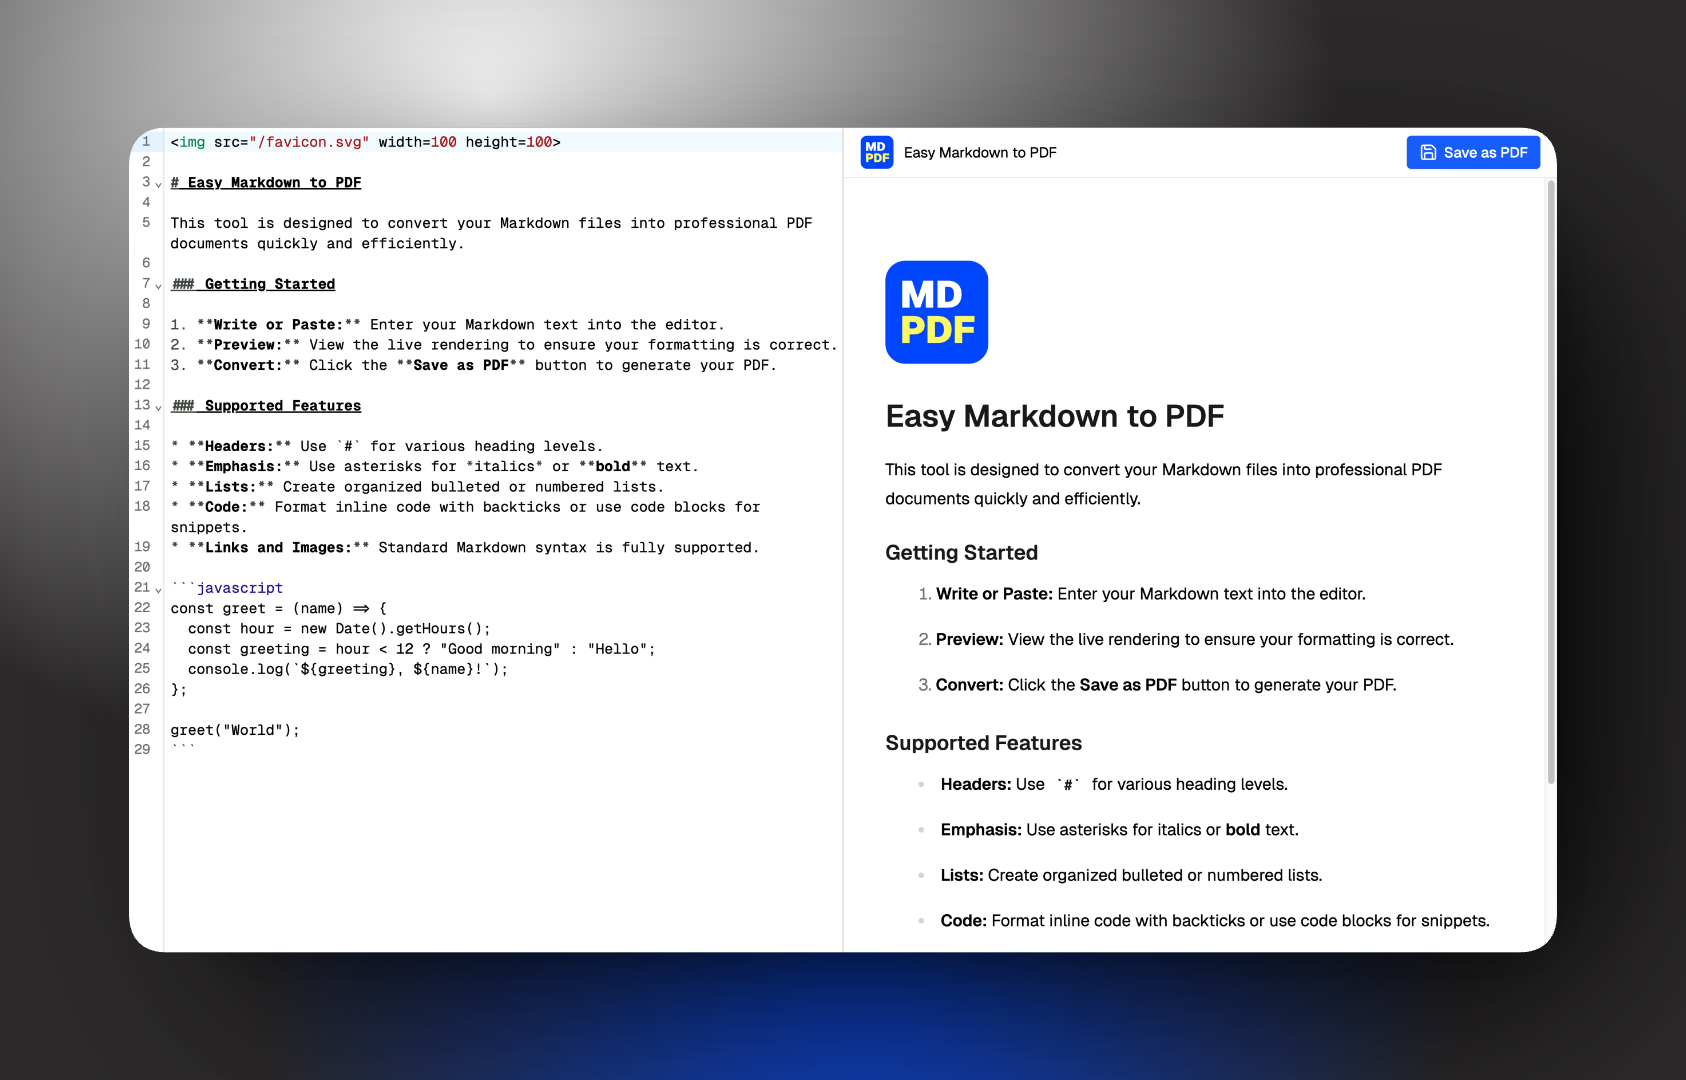Click line number 21 in the editor gutter
This screenshot has height=1080, width=1686.
[141, 587]
